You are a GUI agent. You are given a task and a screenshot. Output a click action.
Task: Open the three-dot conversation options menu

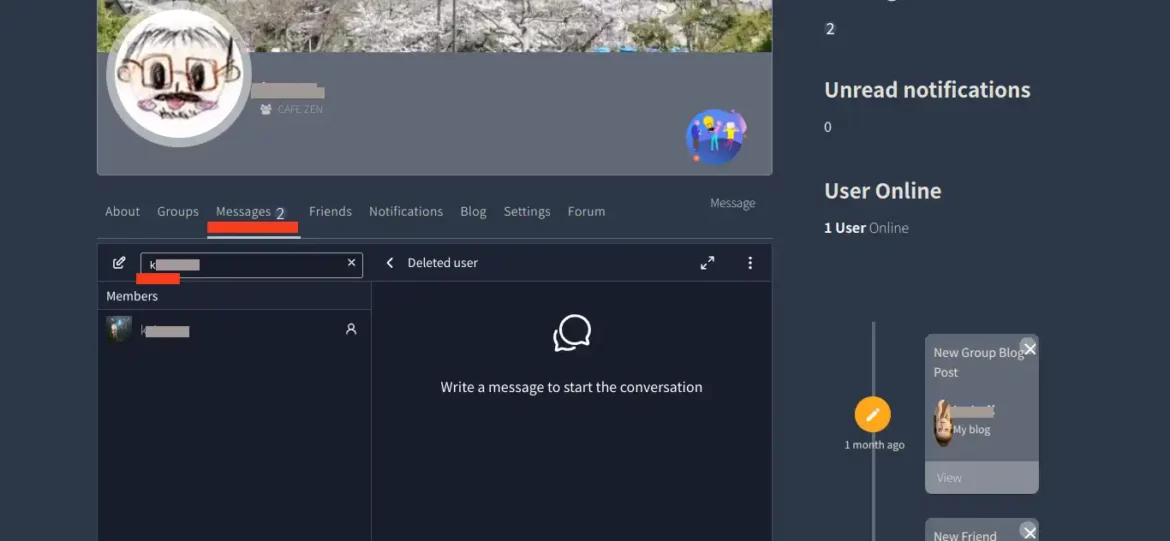coord(750,263)
